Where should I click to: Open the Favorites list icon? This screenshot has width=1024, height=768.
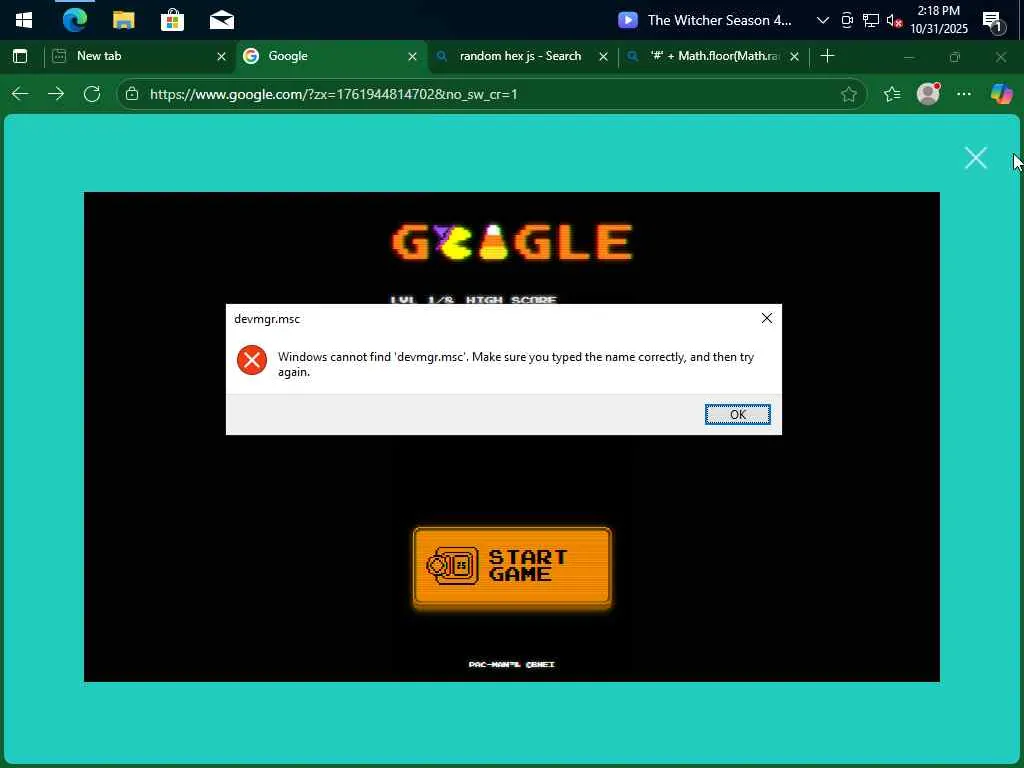(892, 95)
